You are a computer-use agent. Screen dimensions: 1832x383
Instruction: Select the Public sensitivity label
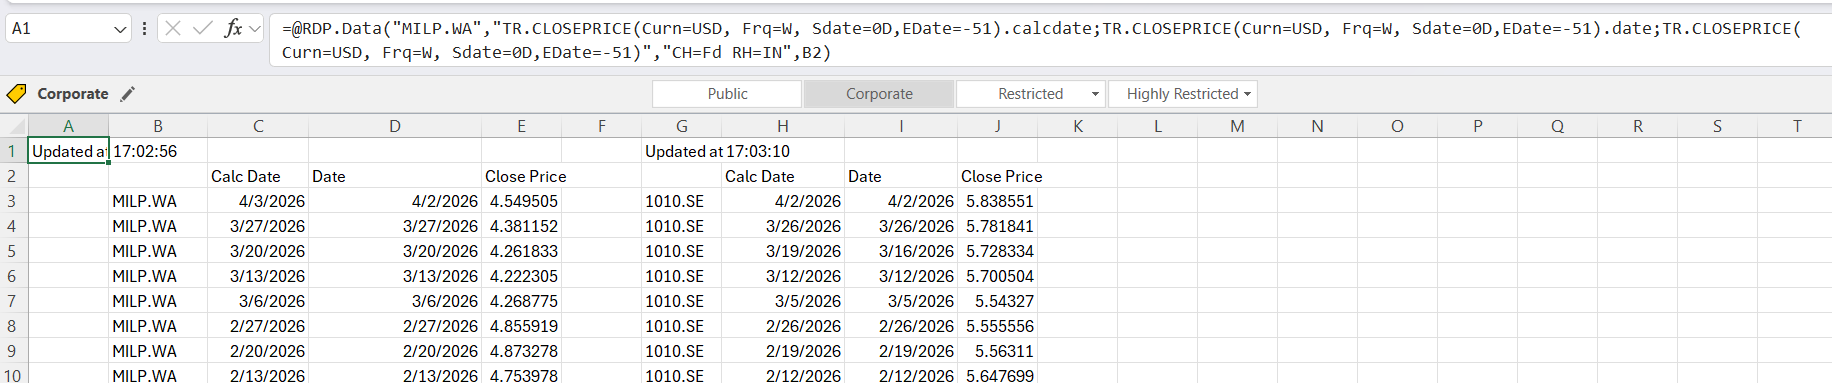(x=727, y=94)
